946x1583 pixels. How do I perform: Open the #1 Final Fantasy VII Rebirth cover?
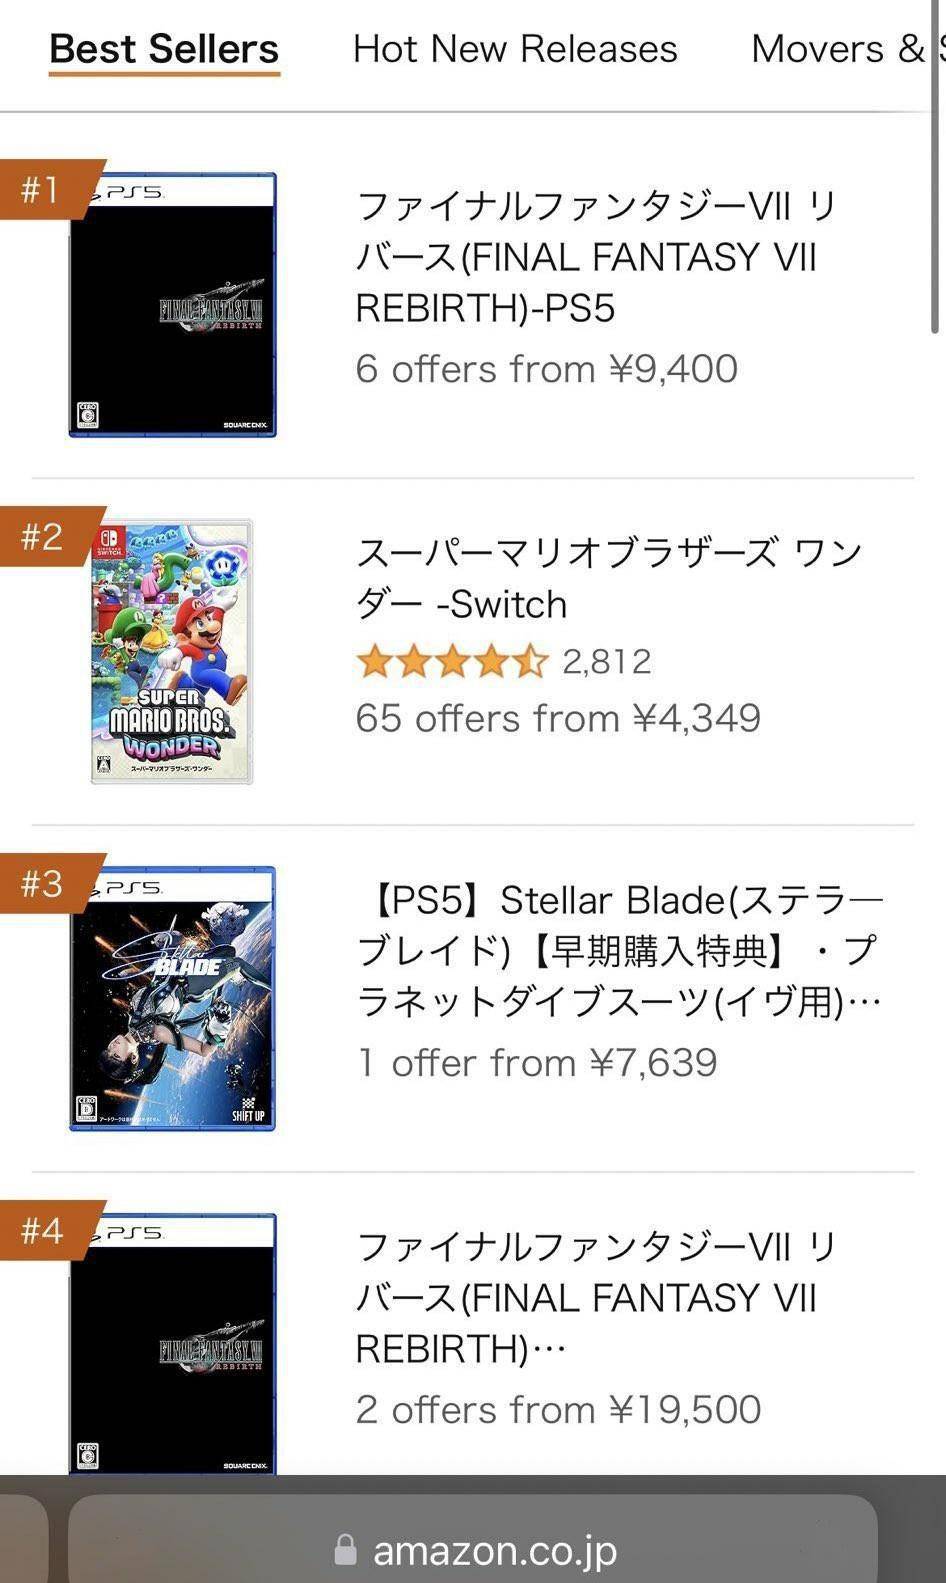[x=172, y=305]
